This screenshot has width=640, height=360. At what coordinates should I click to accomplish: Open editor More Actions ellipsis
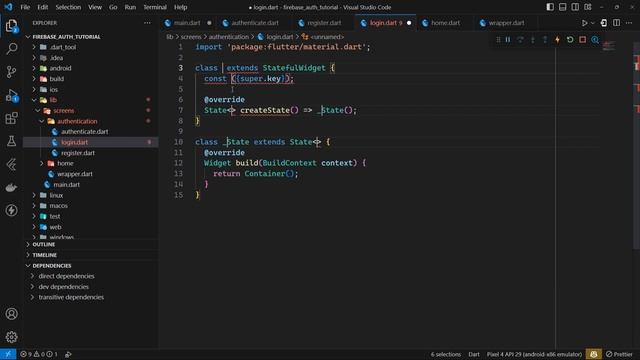629,23
